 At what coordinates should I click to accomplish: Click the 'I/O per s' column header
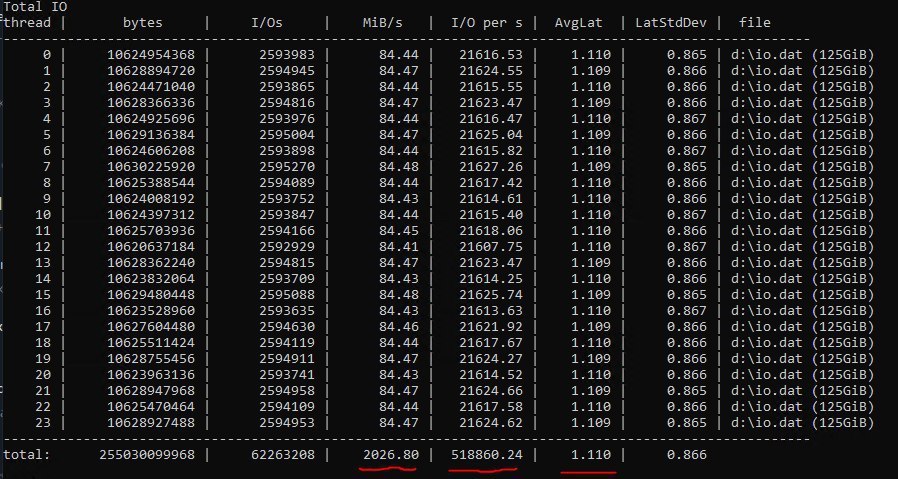[x=487, y=23]
